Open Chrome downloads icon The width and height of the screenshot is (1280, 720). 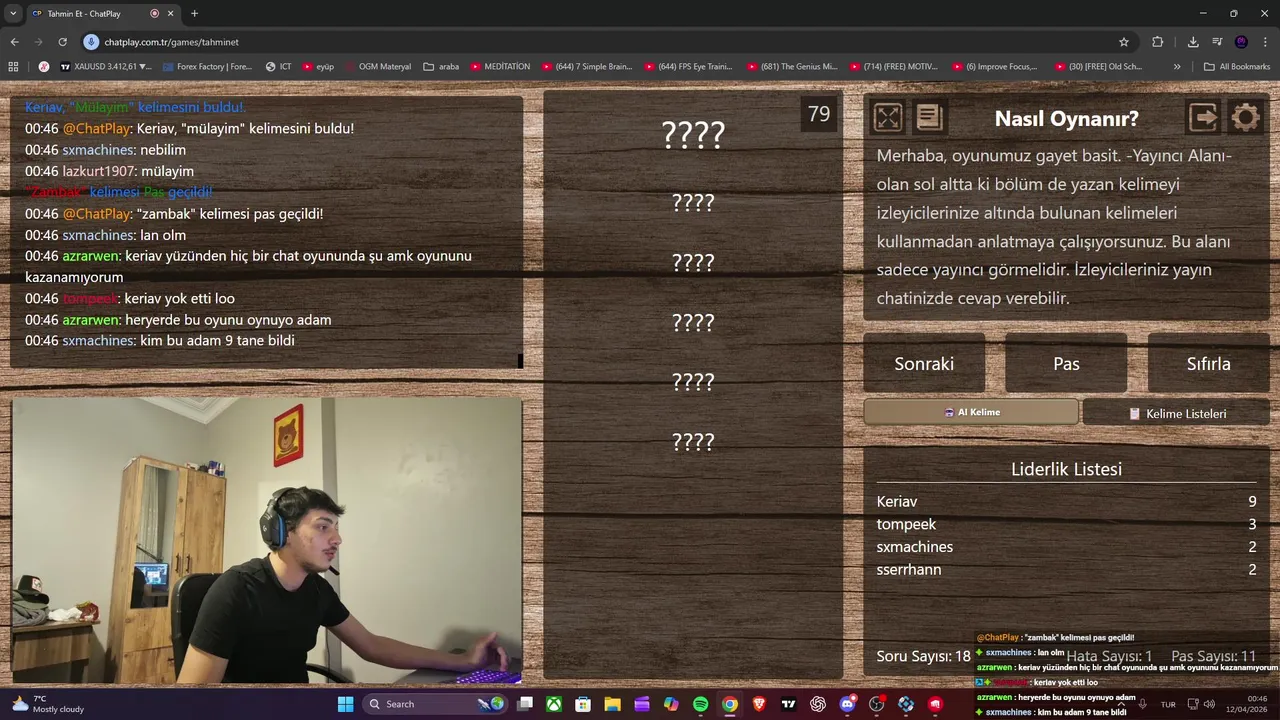[1193, 42]
